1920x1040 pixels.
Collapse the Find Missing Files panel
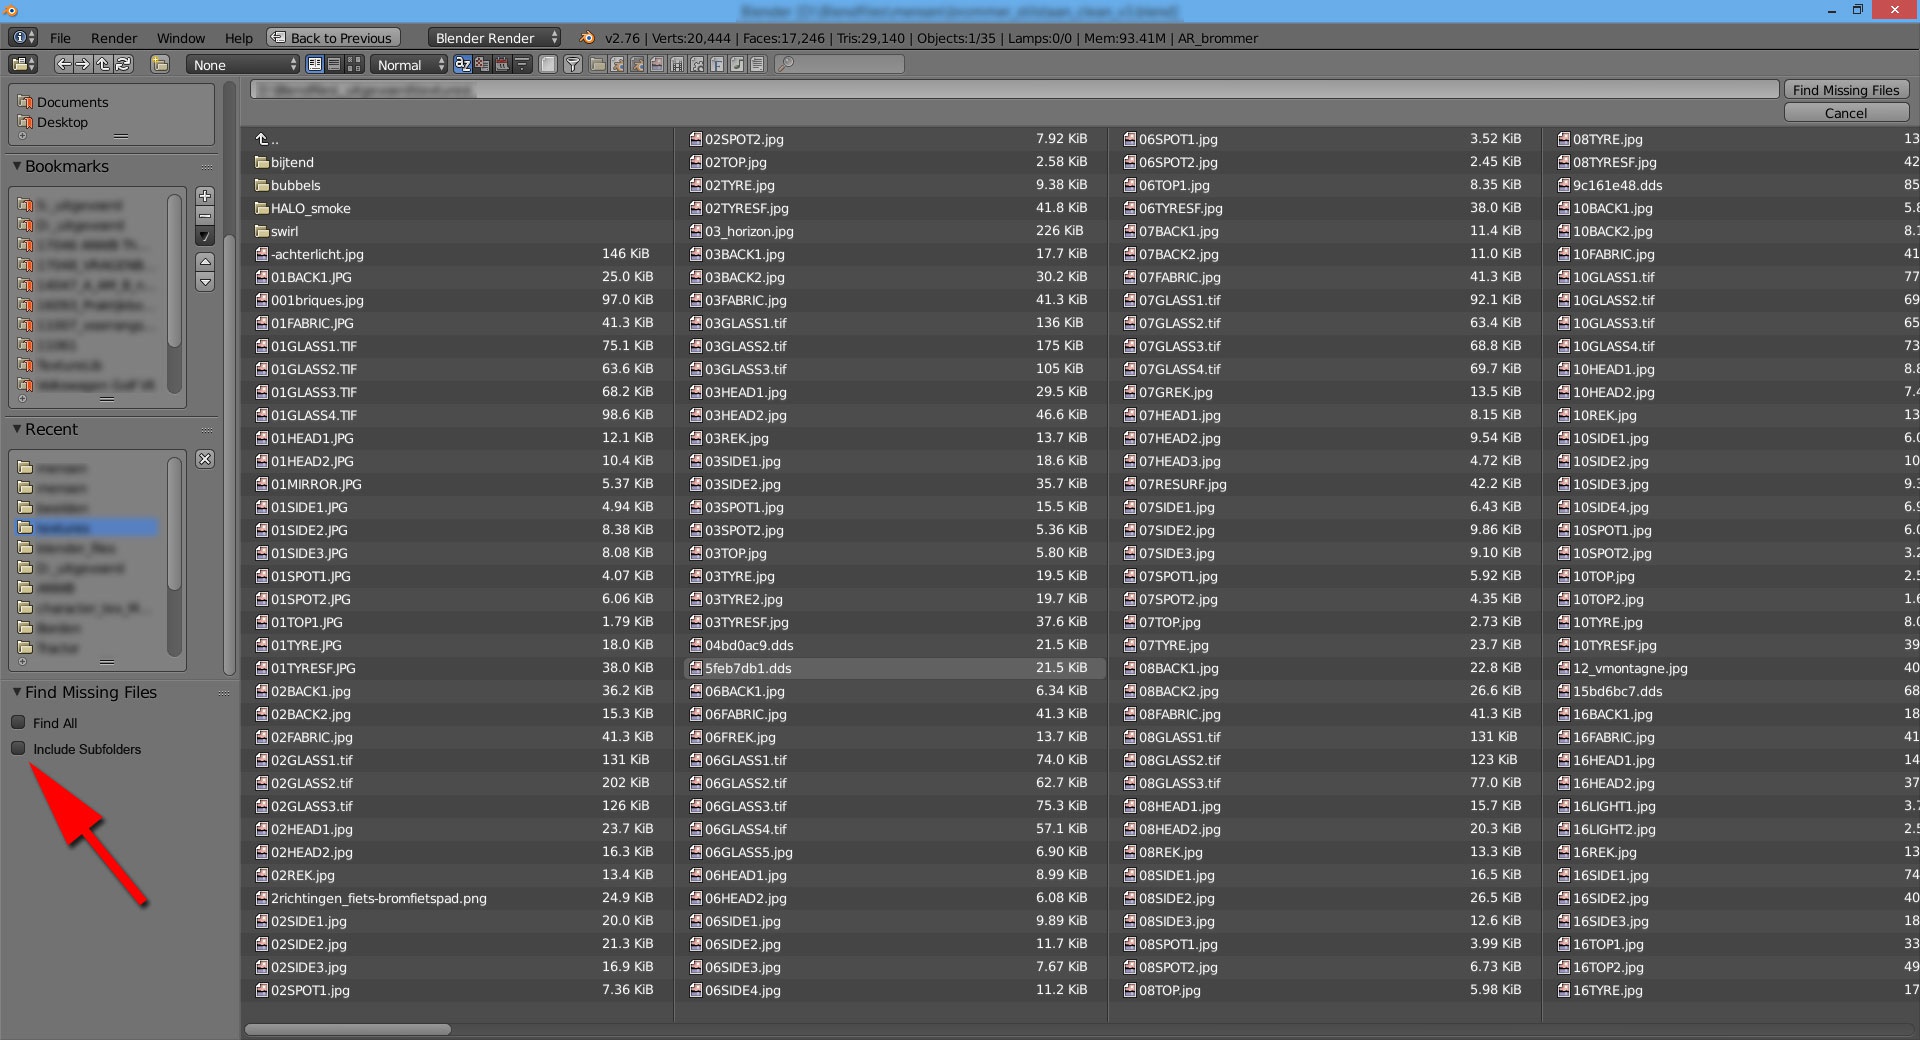(x=17, y=692)
